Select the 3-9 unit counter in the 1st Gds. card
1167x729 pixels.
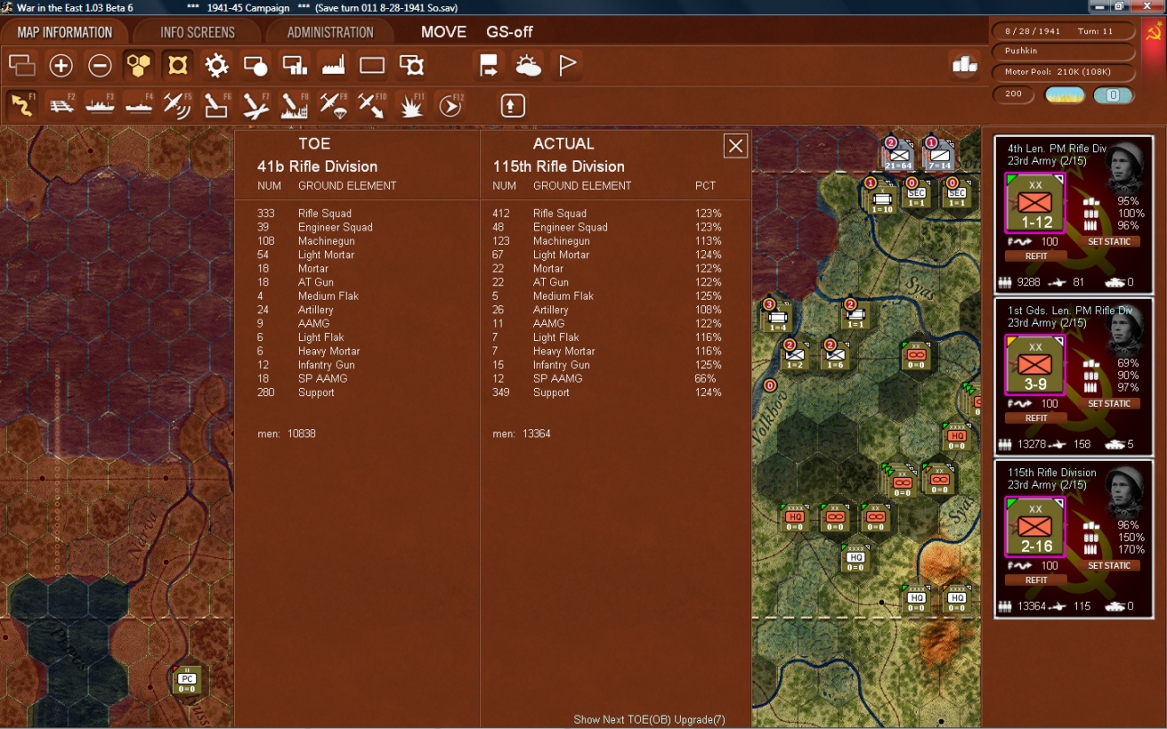1035,365
